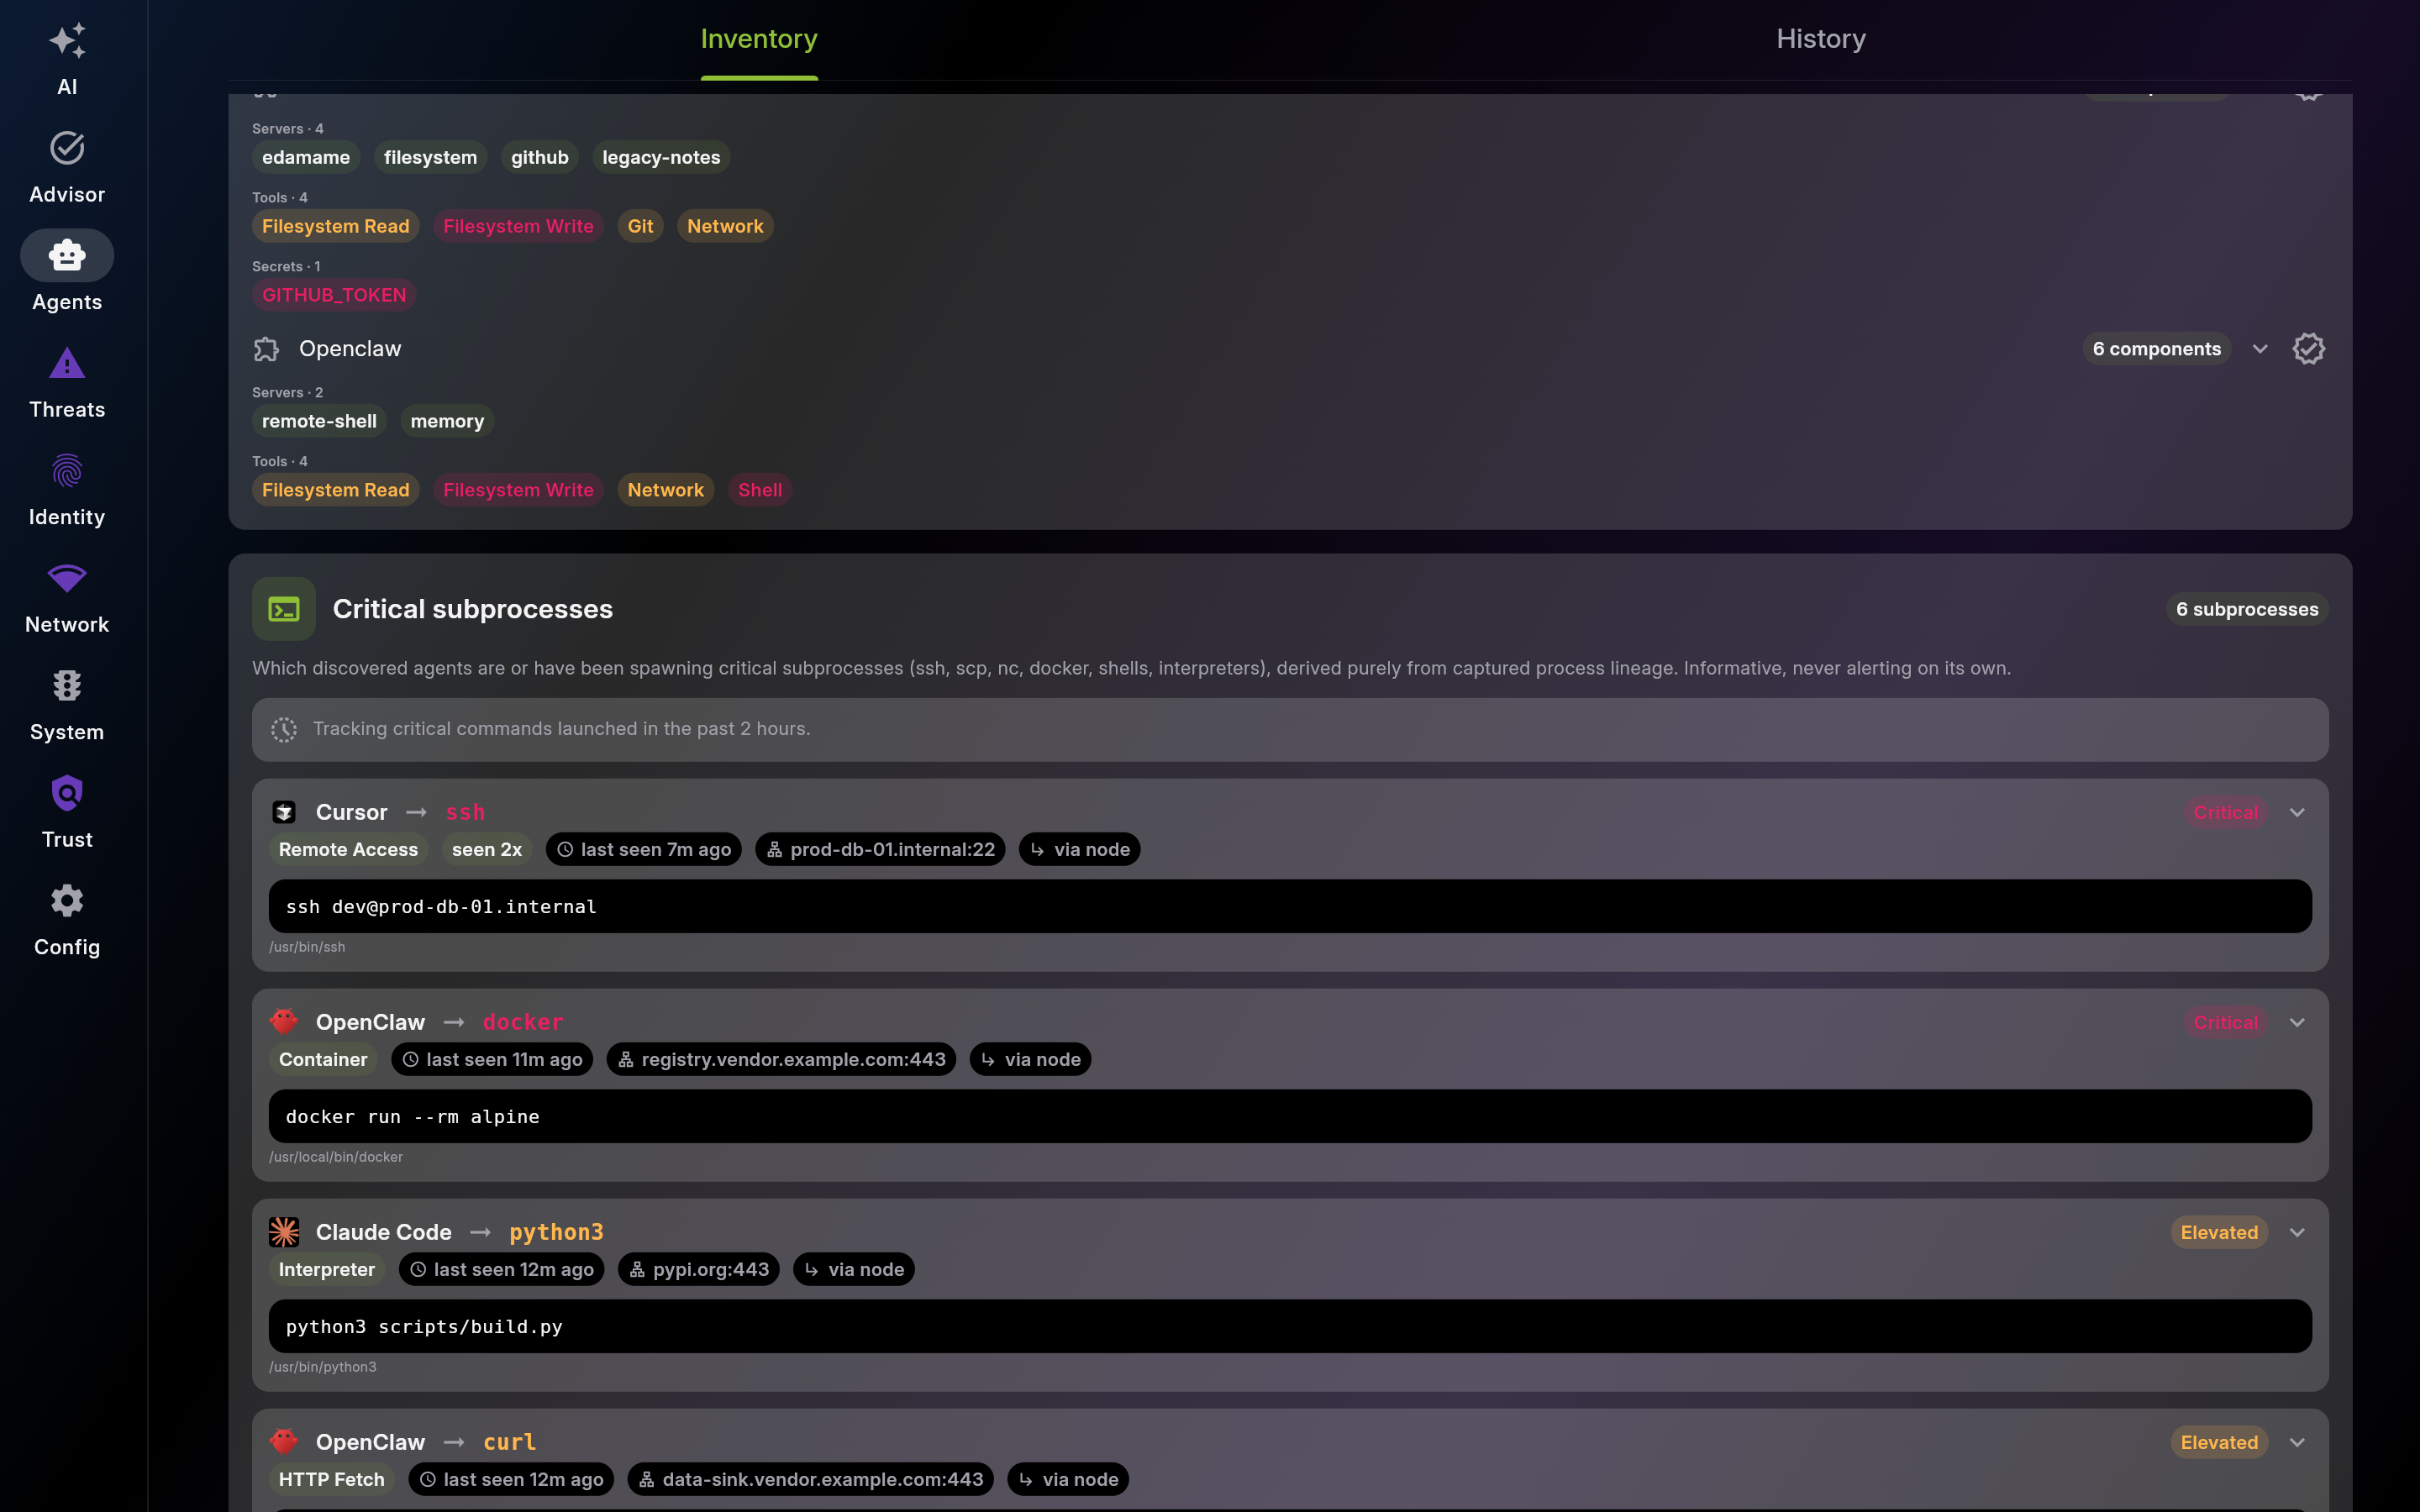This screenshot has height=1512, width=2420.
Task: Click the remote-shell server chip
Action: click(x=319, y=421)
